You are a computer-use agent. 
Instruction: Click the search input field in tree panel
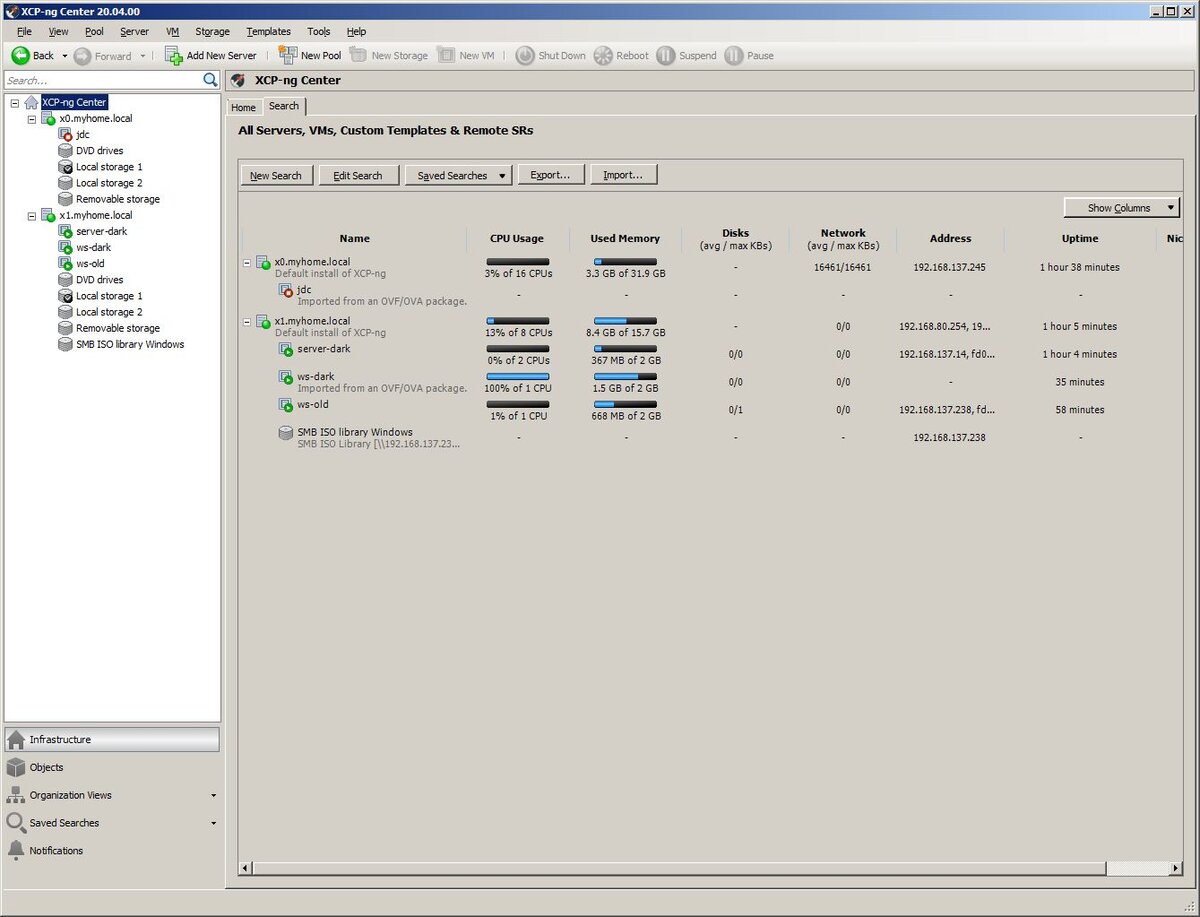(x=103, y=80)
